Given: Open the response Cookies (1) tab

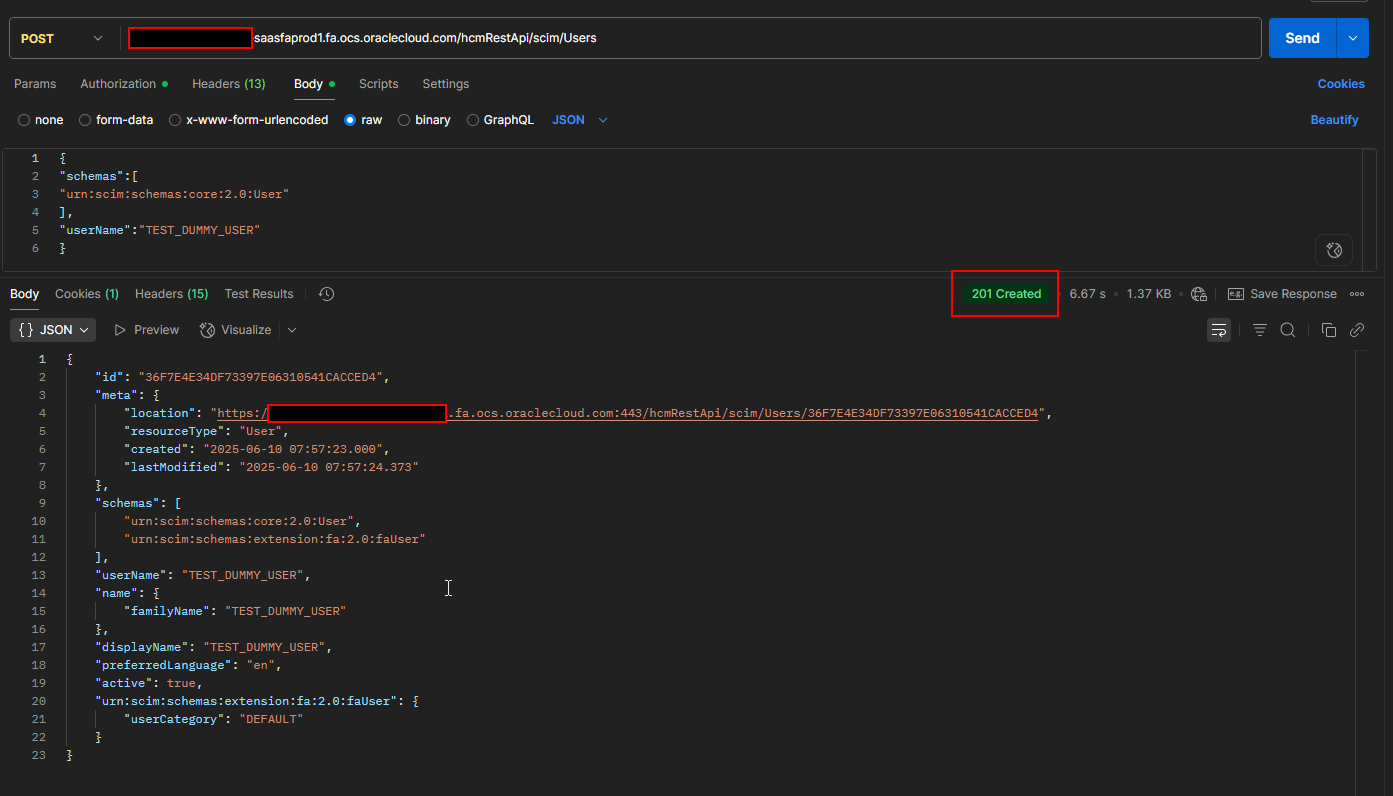Looking at the screenshot, I should [87, 294].
